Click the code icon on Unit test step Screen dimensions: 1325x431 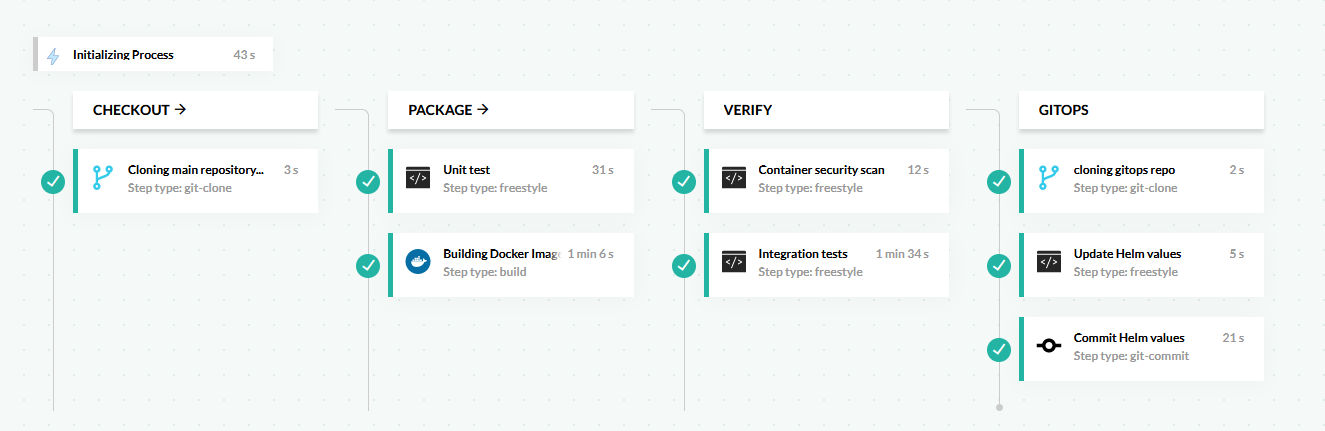(418, 179)
